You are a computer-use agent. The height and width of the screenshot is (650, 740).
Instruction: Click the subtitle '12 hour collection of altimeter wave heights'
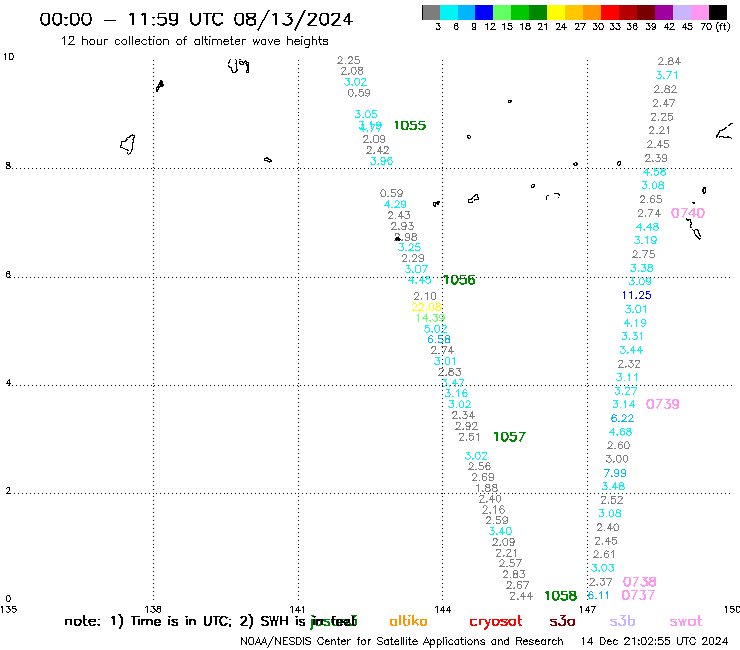(194, 41)
